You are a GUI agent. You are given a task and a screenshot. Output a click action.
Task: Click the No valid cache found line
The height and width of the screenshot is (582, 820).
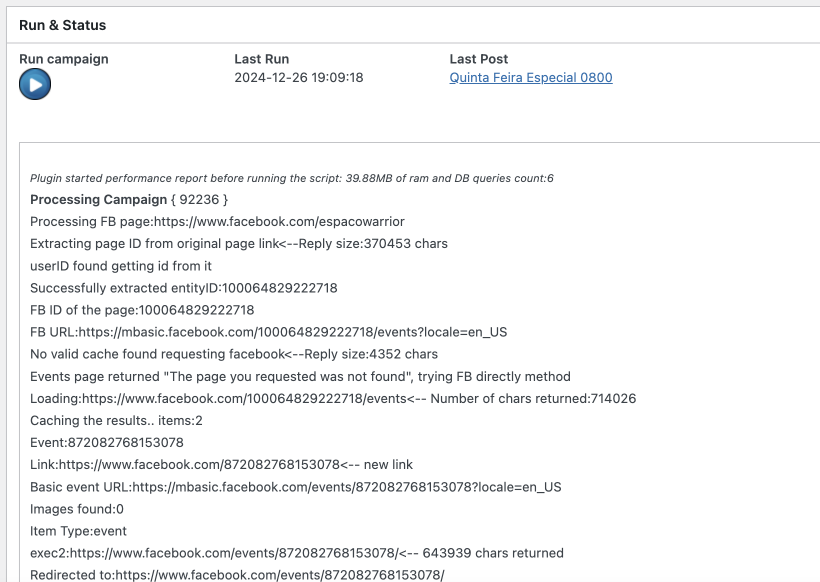pos(233,354)
